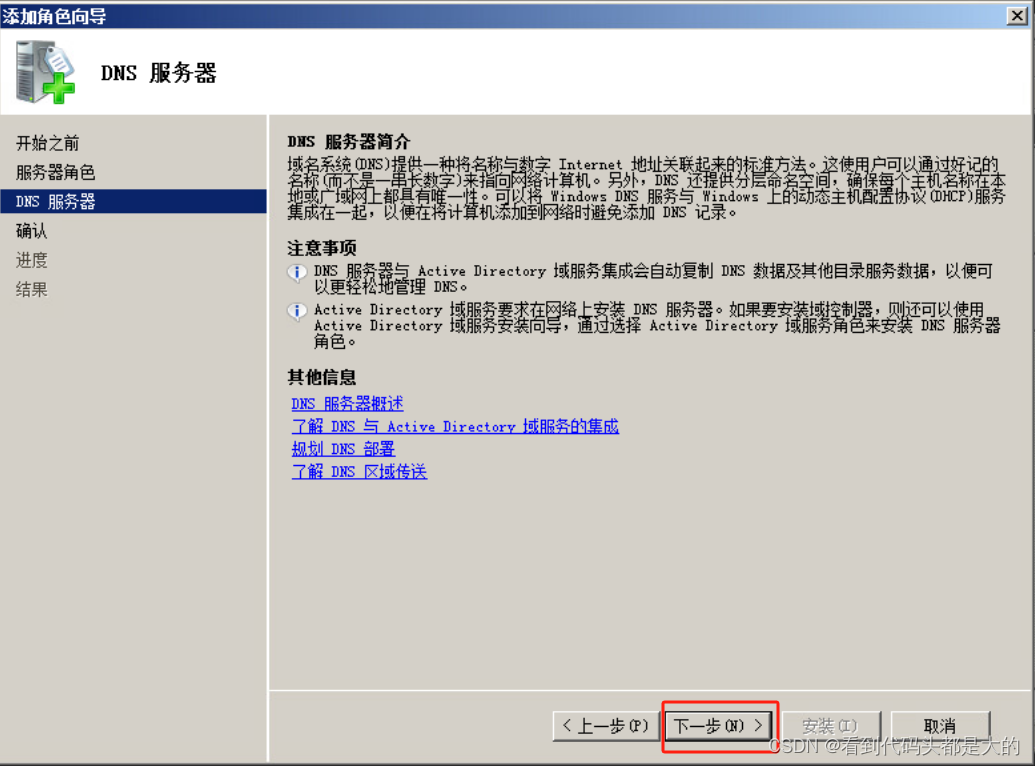Click the 注意事项 heading

[321, 248]
